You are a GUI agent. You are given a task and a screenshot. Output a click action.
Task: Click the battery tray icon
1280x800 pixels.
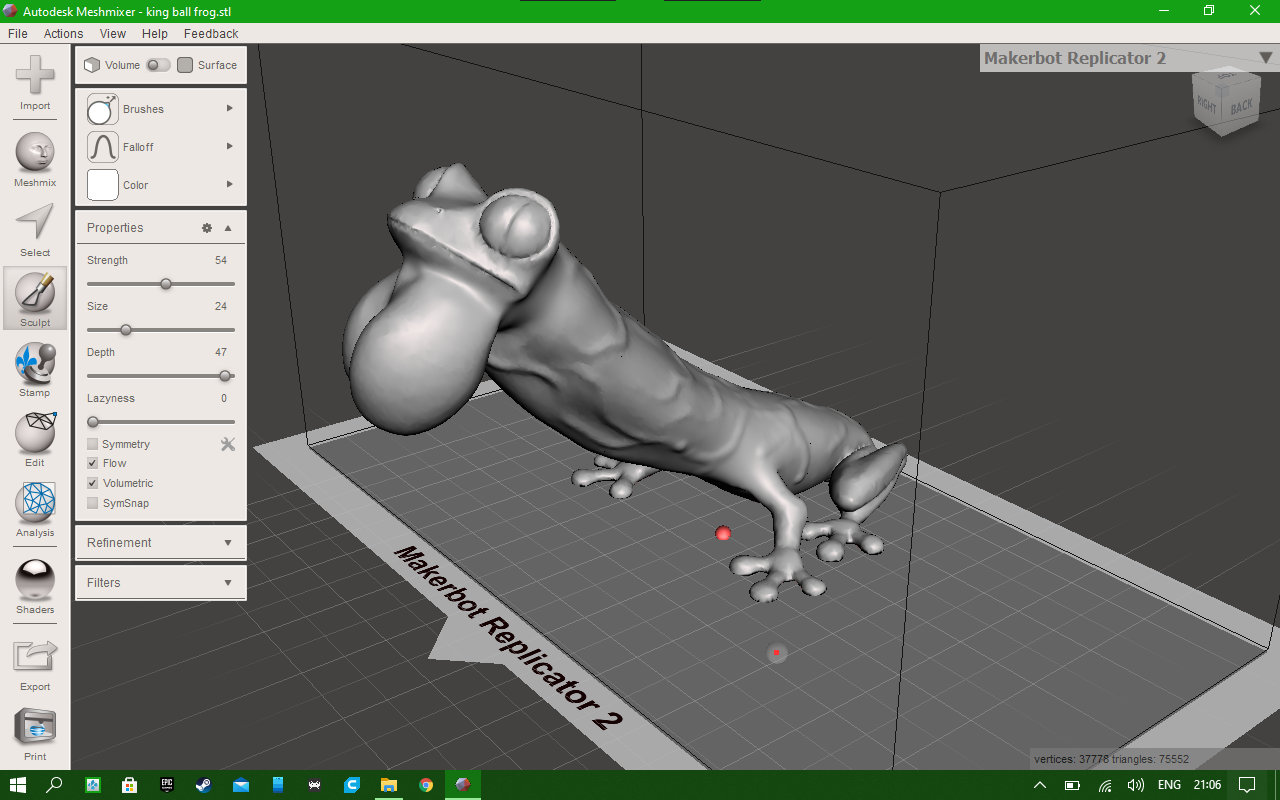click(1072, 785)
